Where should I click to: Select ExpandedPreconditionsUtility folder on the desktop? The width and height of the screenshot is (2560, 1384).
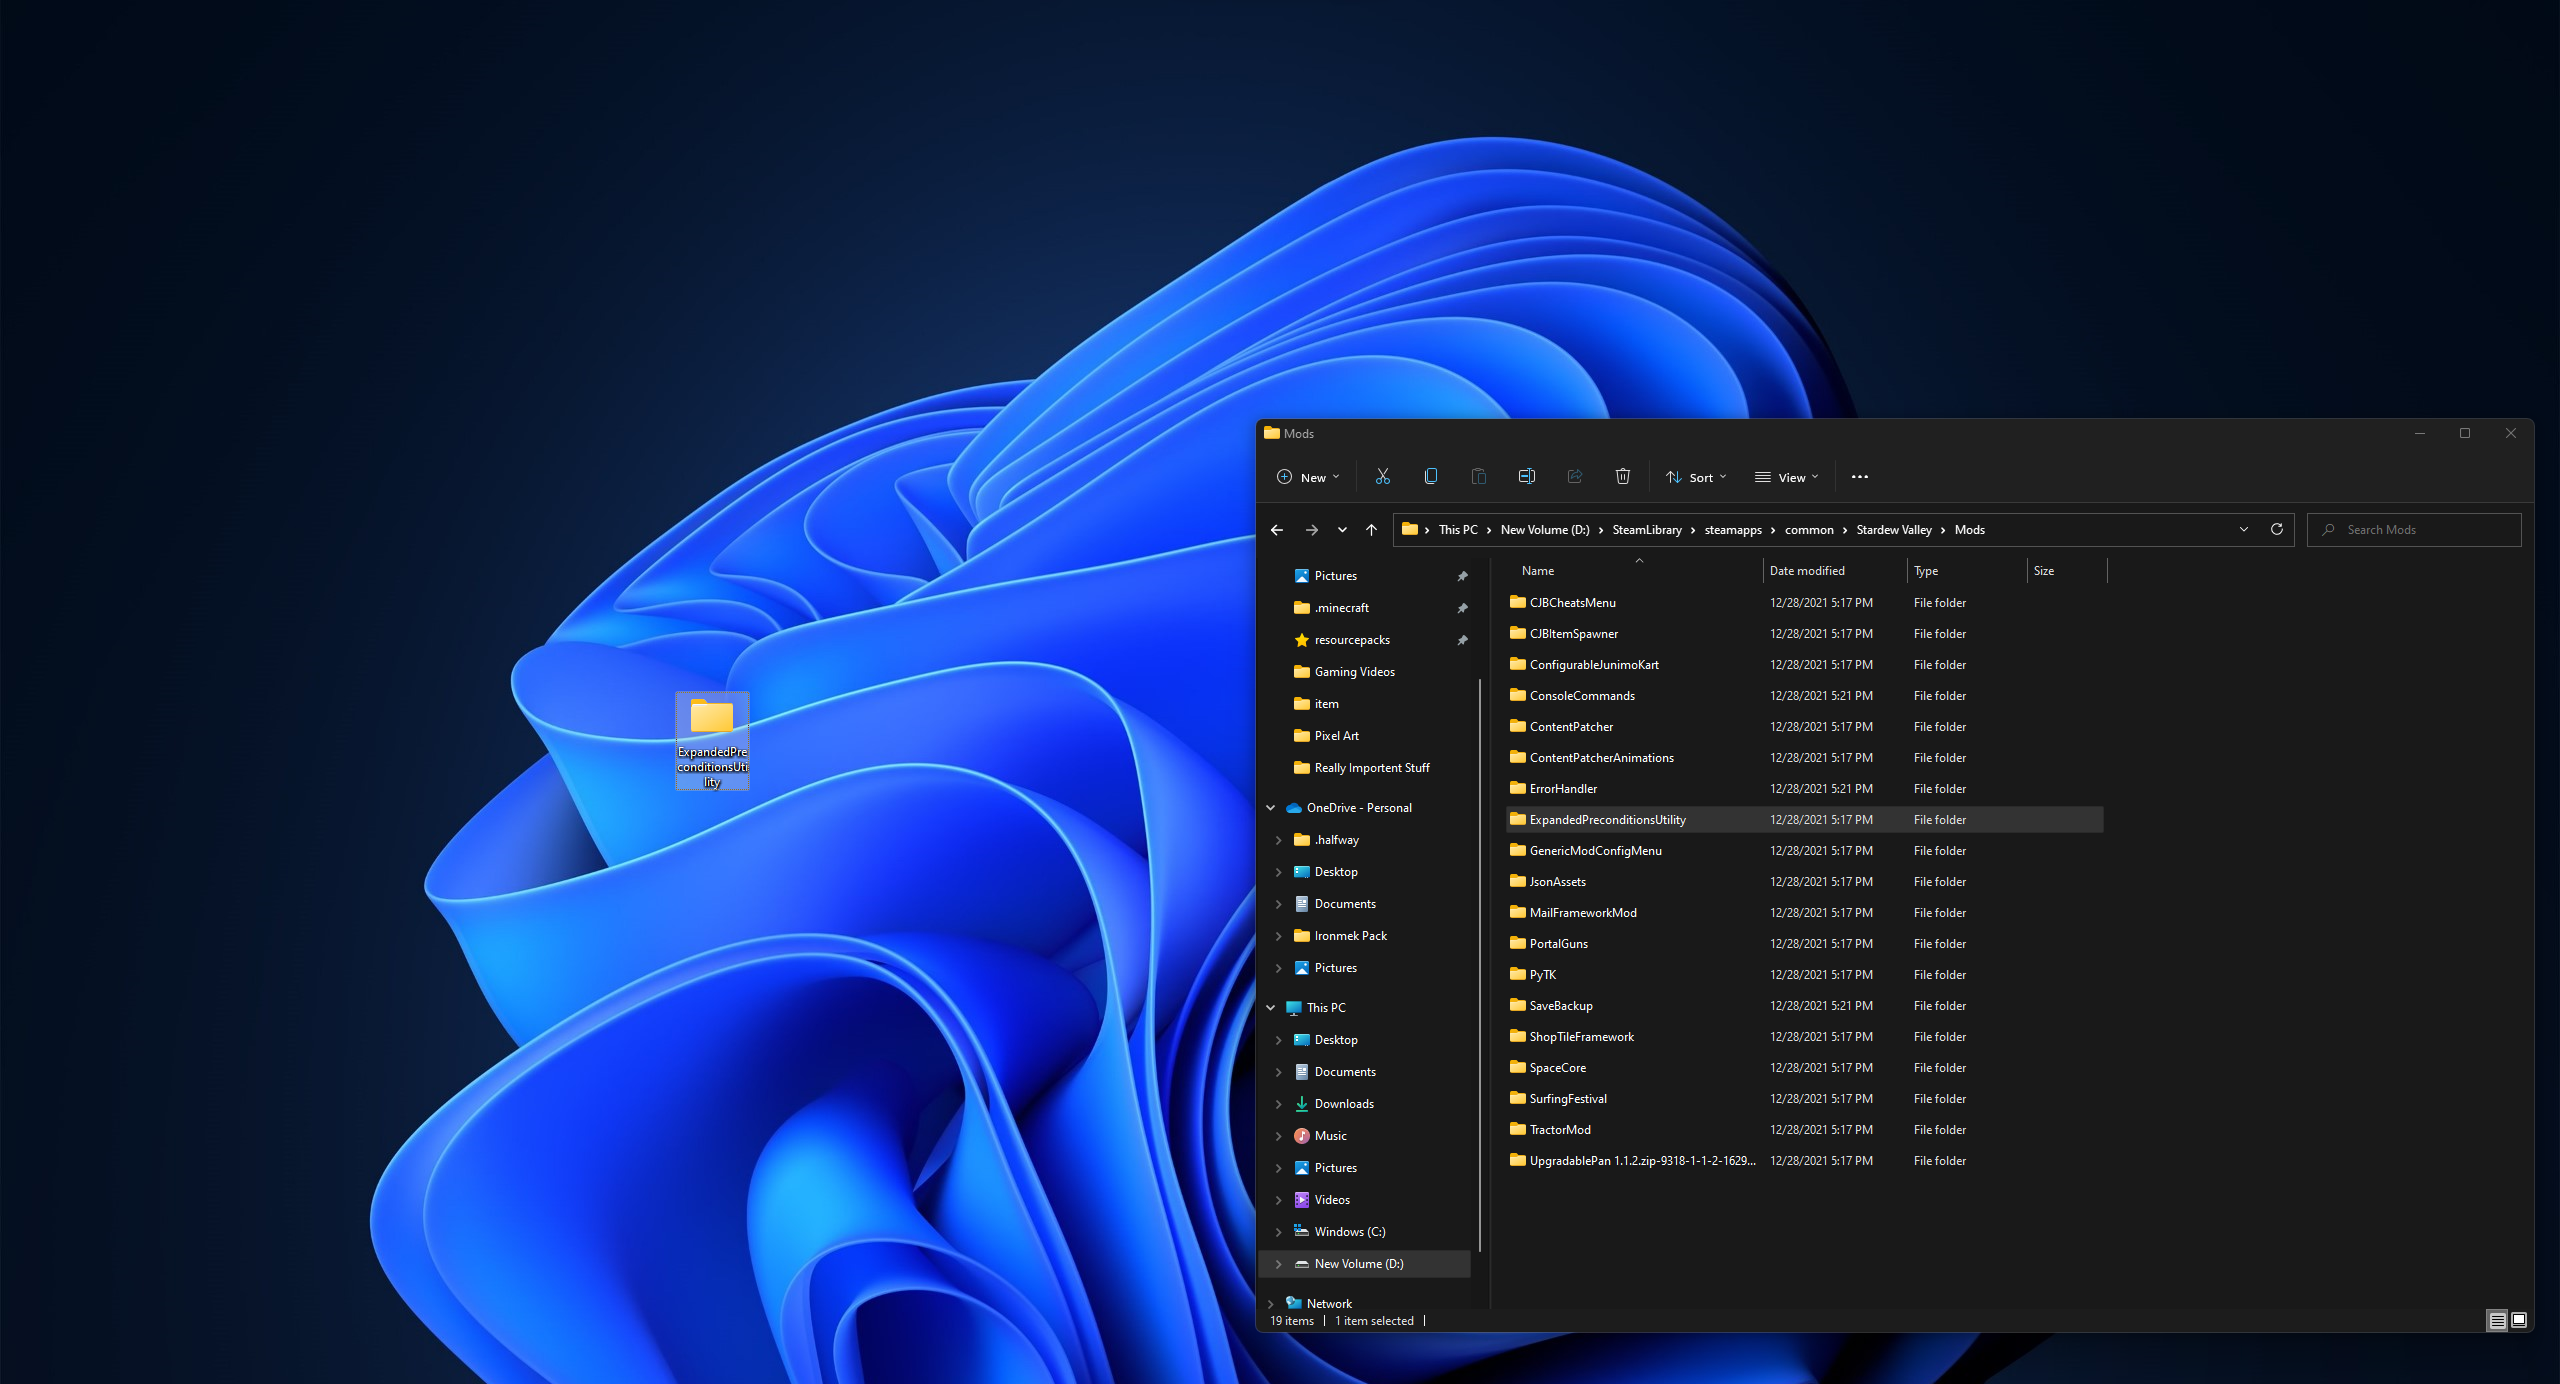712,740
